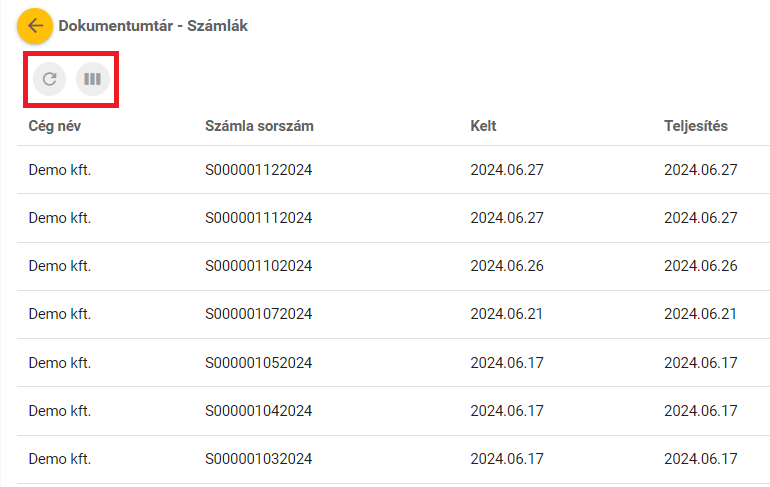The image size is (770, 487).
Task: Open invoice S000001032024
Action: 259,458
